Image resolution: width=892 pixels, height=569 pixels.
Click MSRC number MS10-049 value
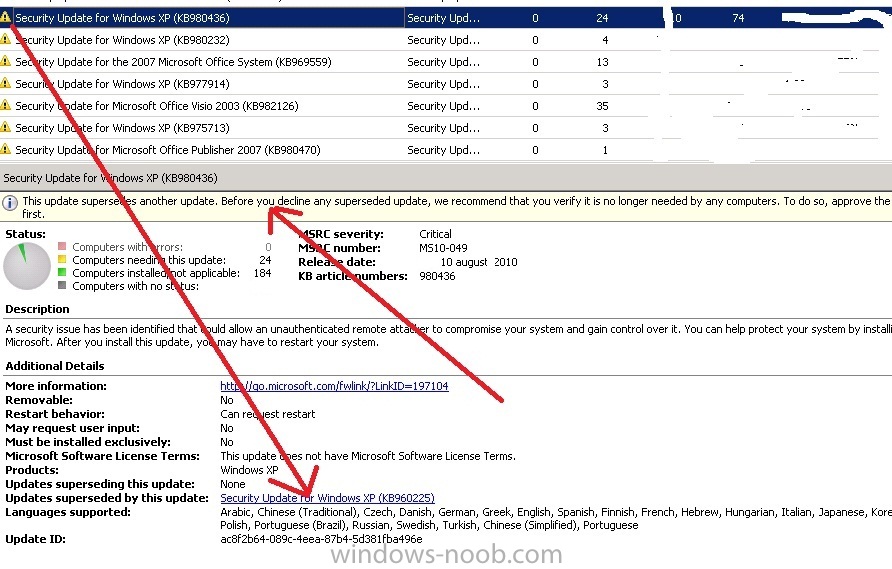click(x=443, y=248)
